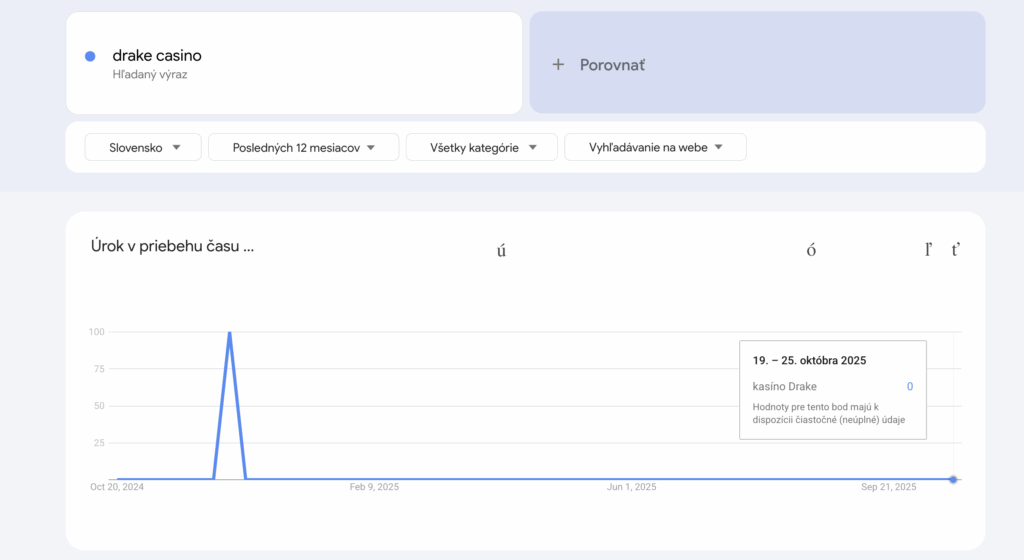Click the 'ť' share glyph icon above chart
1024x560 pixels.
(x=956, y=250)
